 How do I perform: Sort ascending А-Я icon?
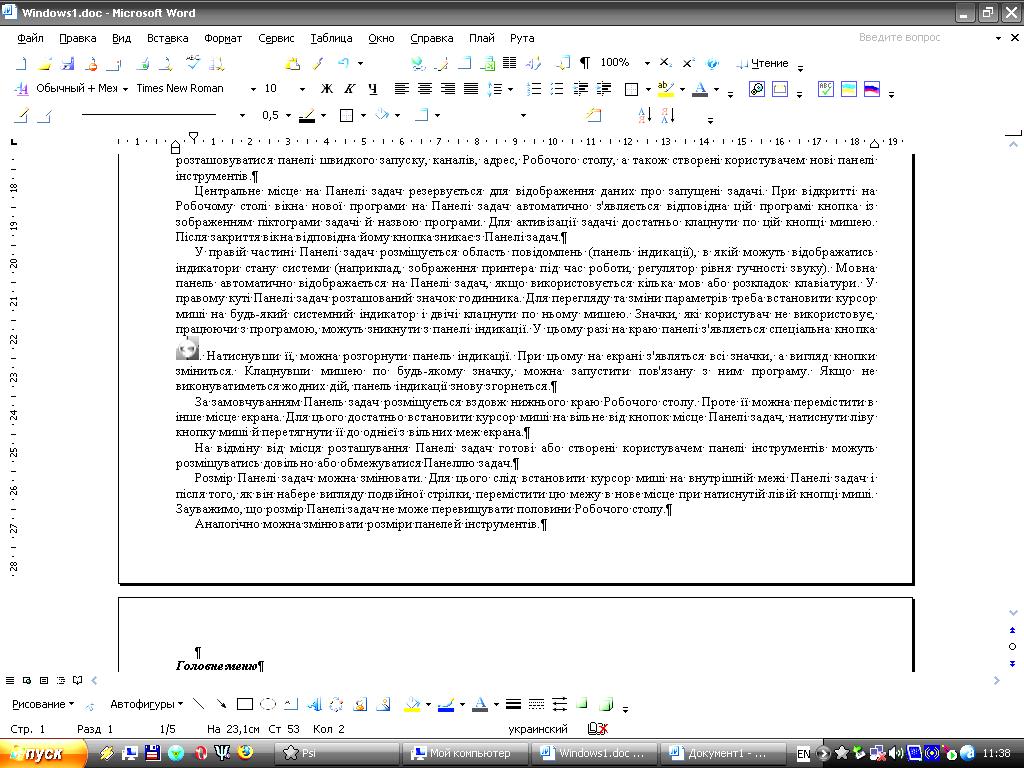click(645, 116)
